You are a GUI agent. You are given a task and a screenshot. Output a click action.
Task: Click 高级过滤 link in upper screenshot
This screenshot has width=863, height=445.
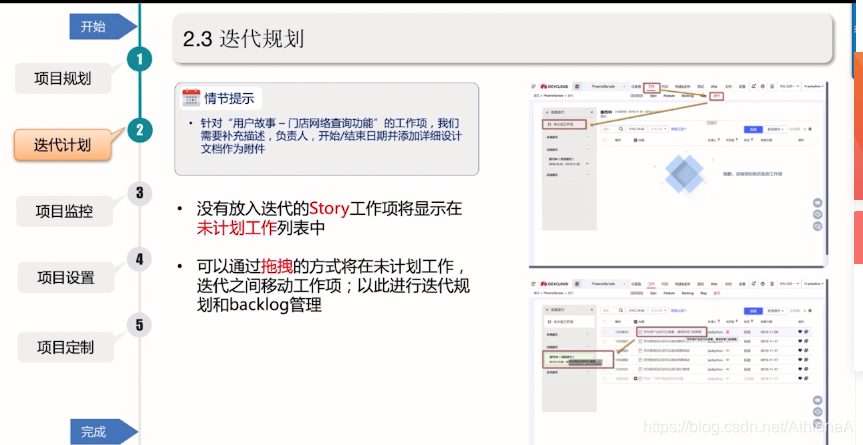point(679,129)
